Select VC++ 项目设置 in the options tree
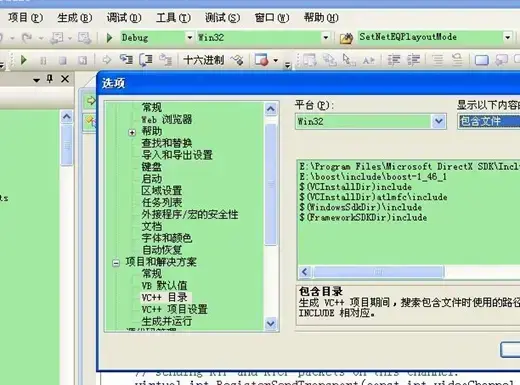Viewport: 520px width, 385px height. tap(175, 309)
